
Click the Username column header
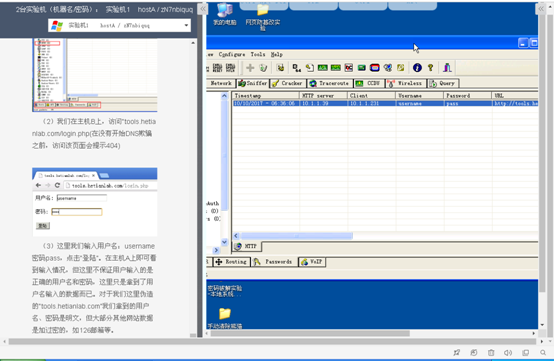[x=420, y=95]
